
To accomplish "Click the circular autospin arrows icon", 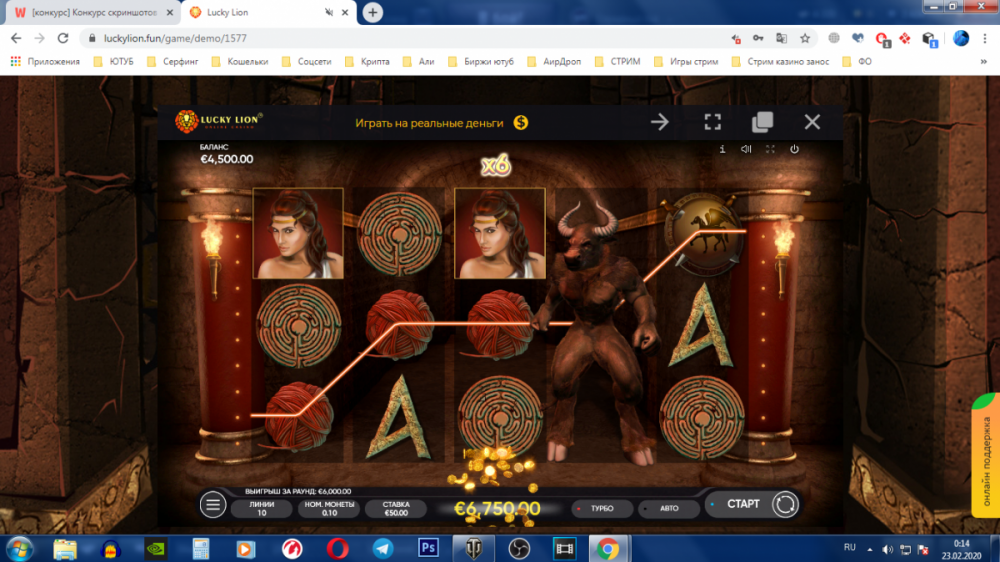I will point(785,504).
